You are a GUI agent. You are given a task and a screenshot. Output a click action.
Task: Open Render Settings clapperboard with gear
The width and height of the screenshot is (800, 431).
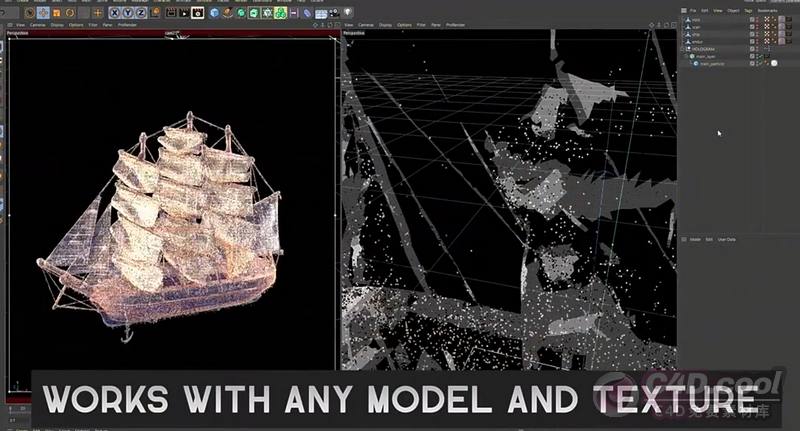pos(197,12)
